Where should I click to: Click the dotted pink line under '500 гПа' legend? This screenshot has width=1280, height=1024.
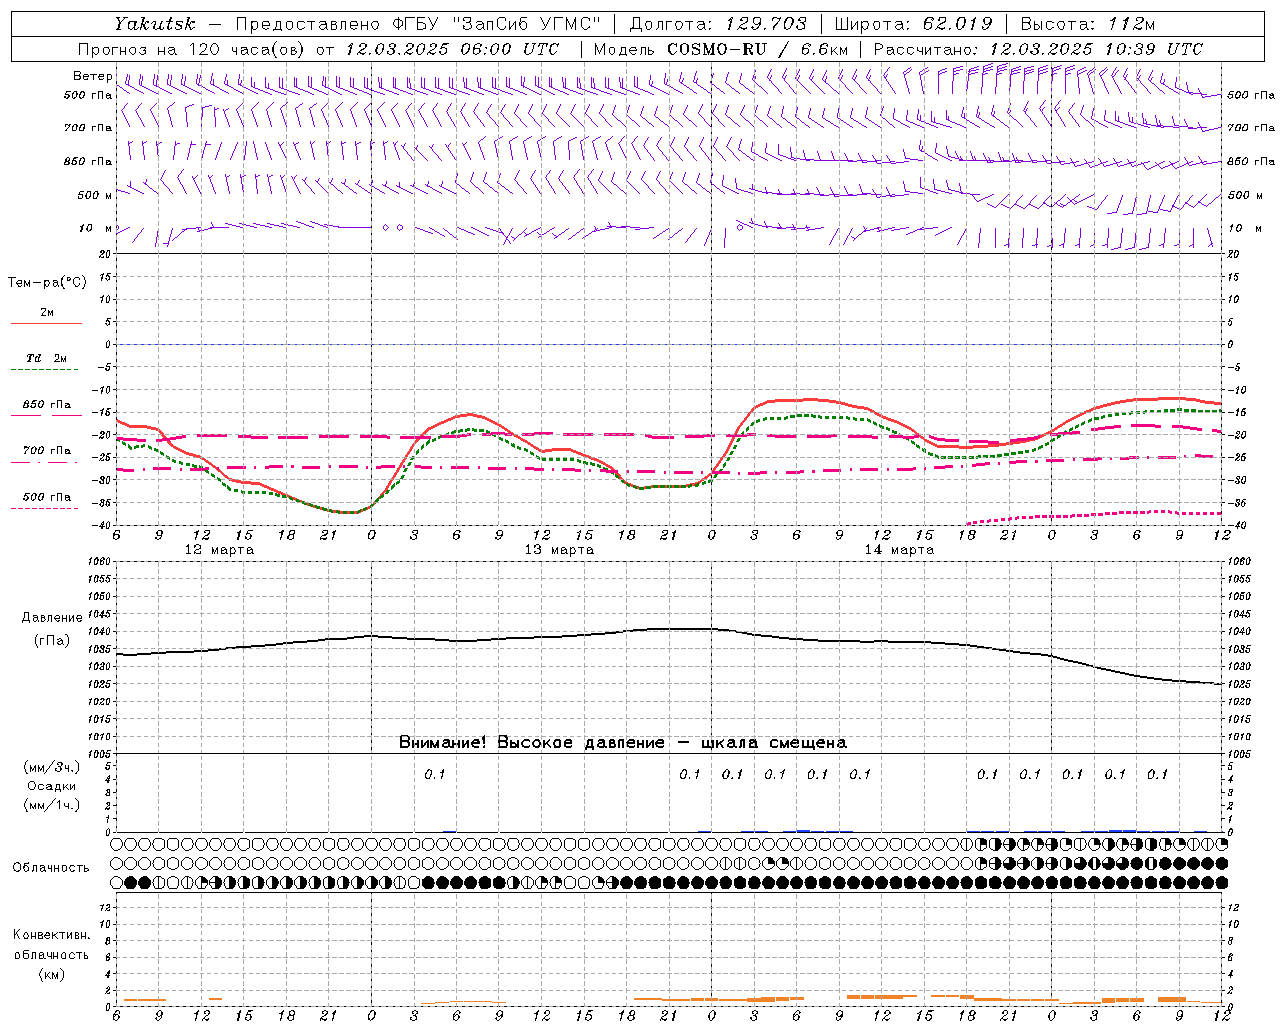(45, 508)
